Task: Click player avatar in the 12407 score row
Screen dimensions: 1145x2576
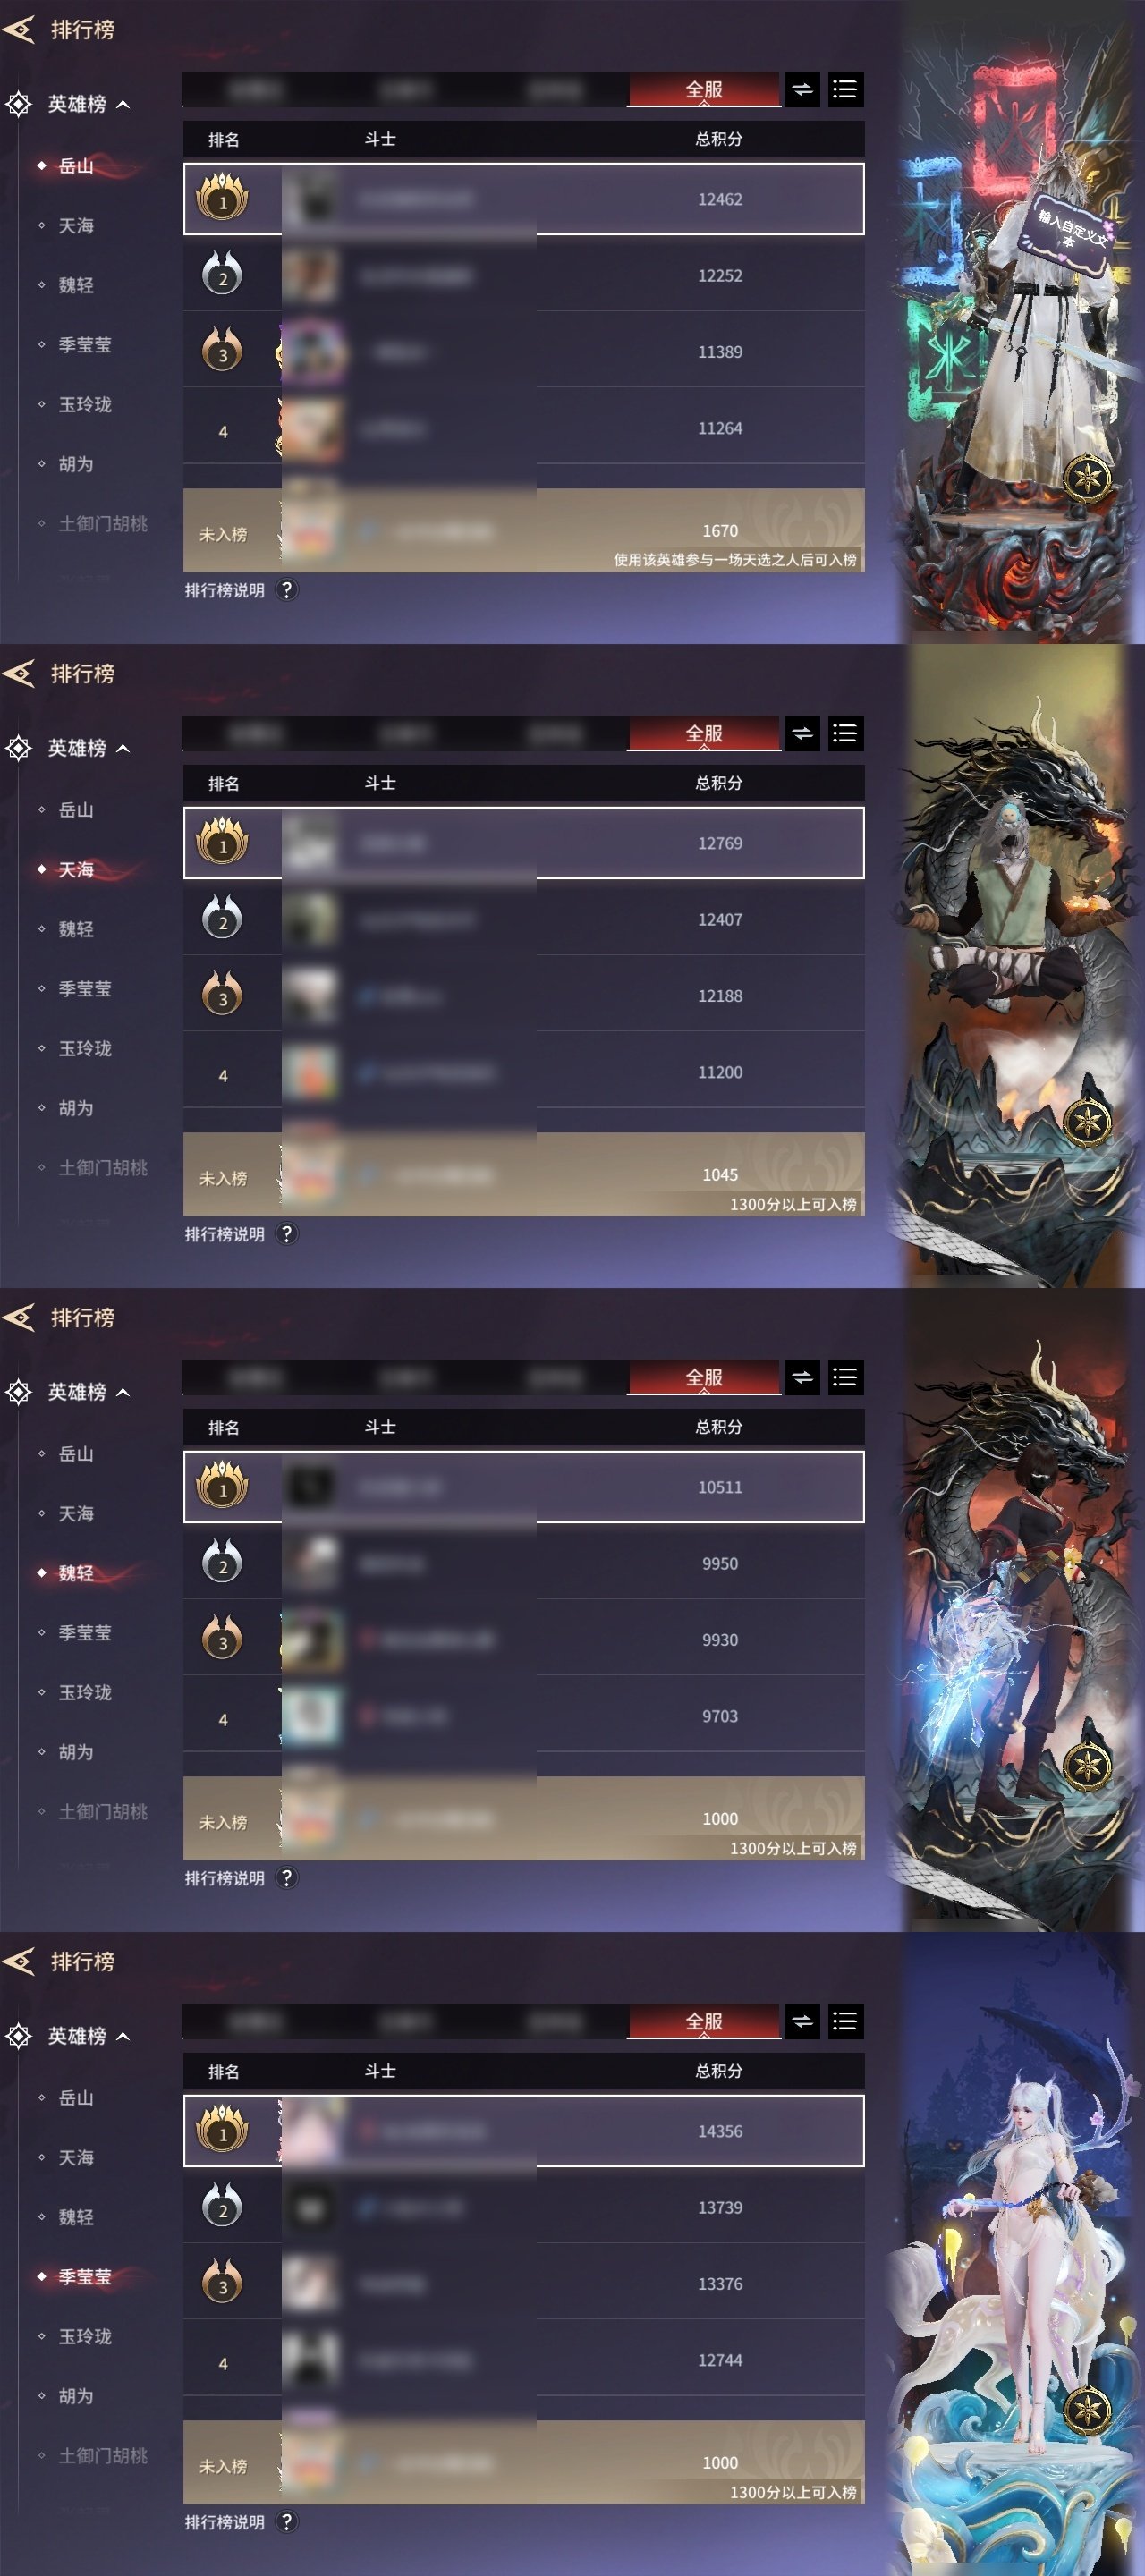Action: (310, 920)
